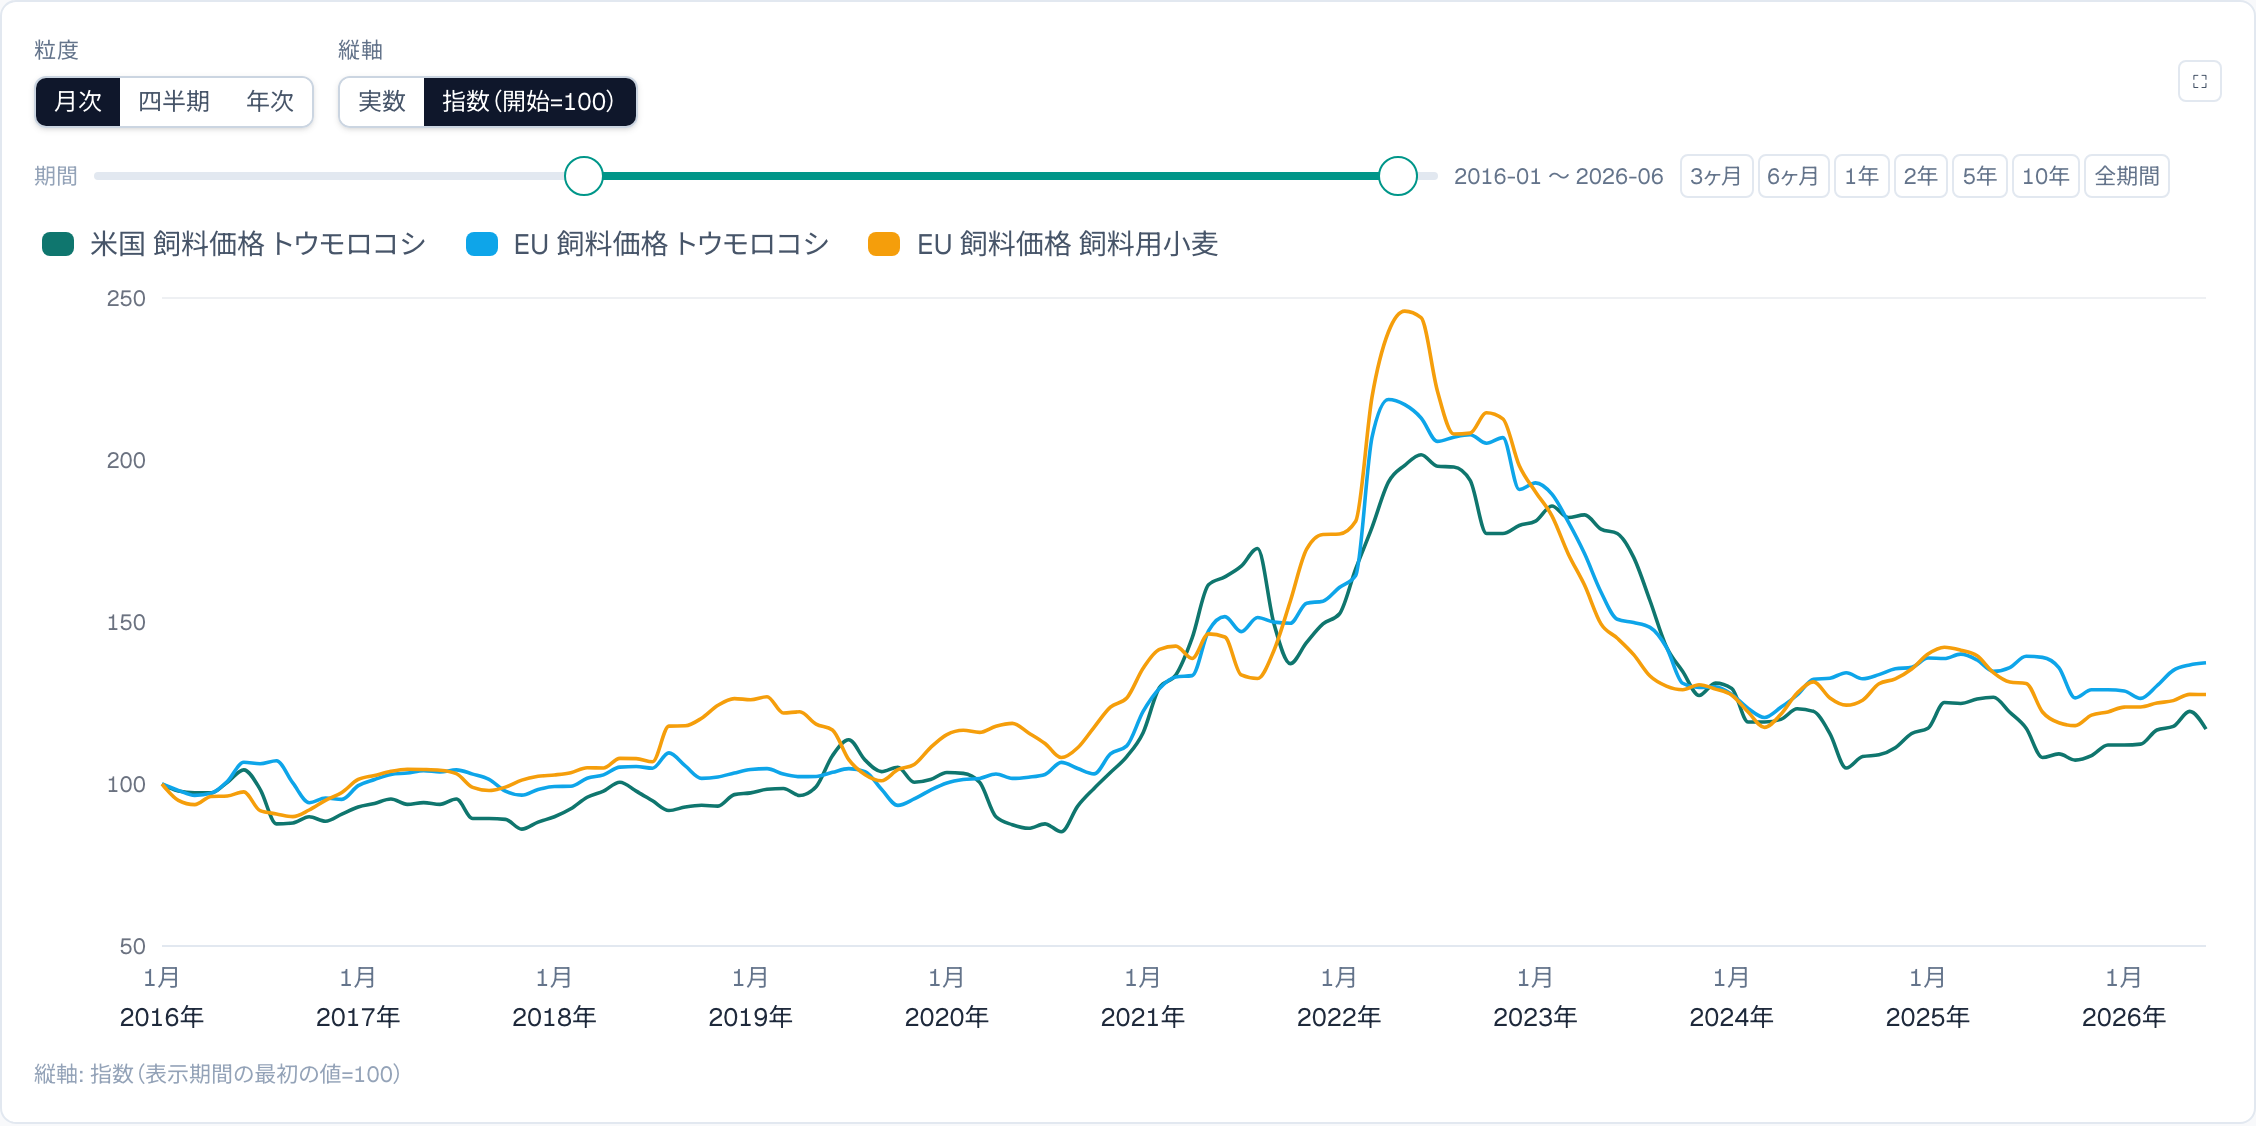Click the period slider start handle
Screen dimensions: 2256x1126
pos(584,176)
